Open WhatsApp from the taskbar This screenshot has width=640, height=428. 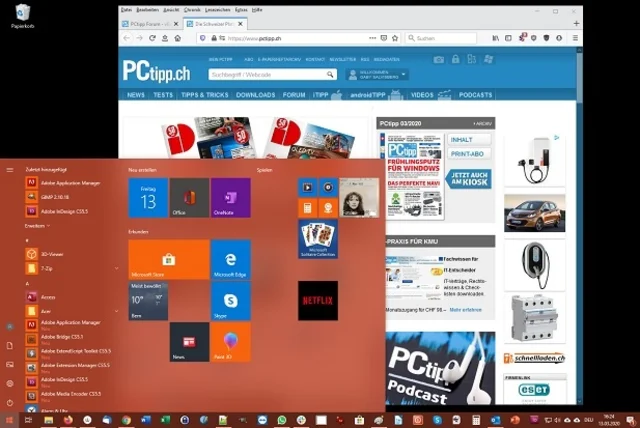282,420
